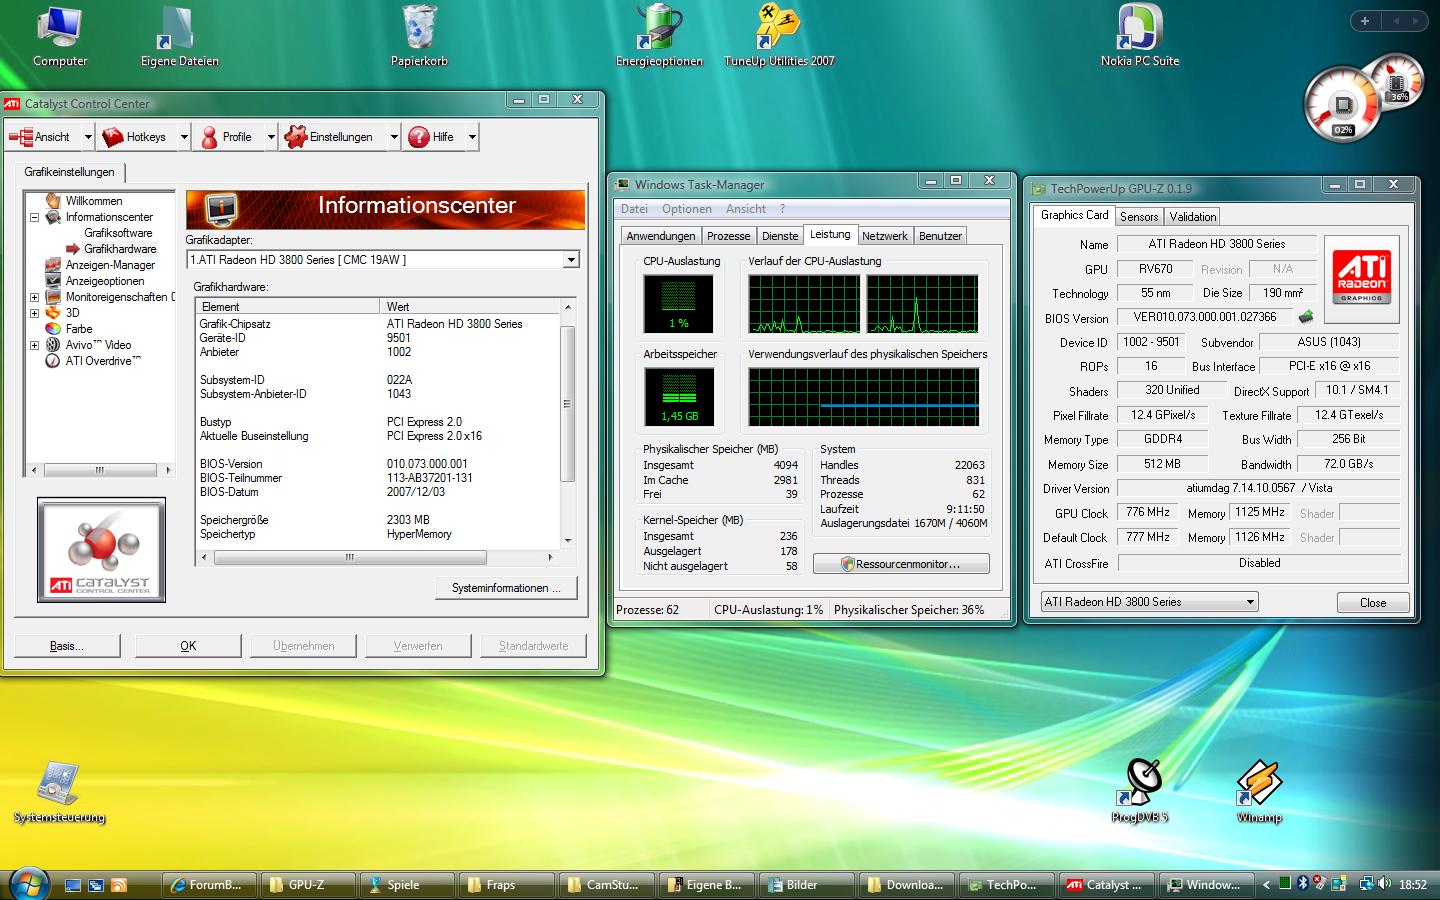Click the Systeminformationen button
This screenshot has width=1440, height=900.
(505, 588)
